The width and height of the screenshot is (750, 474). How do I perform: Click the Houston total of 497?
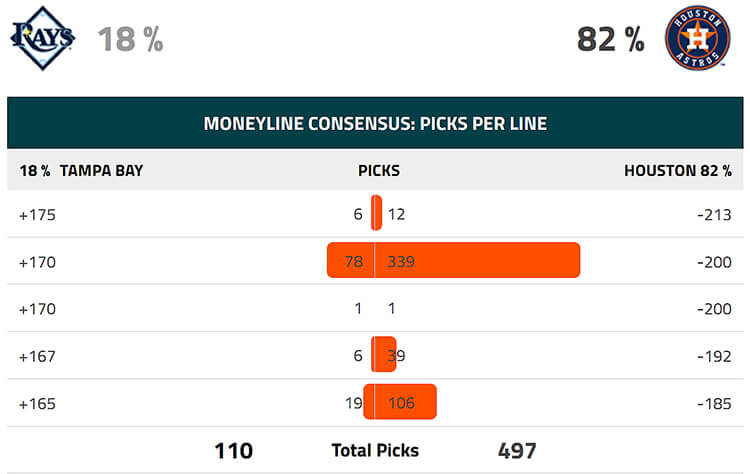pos(517,451)
